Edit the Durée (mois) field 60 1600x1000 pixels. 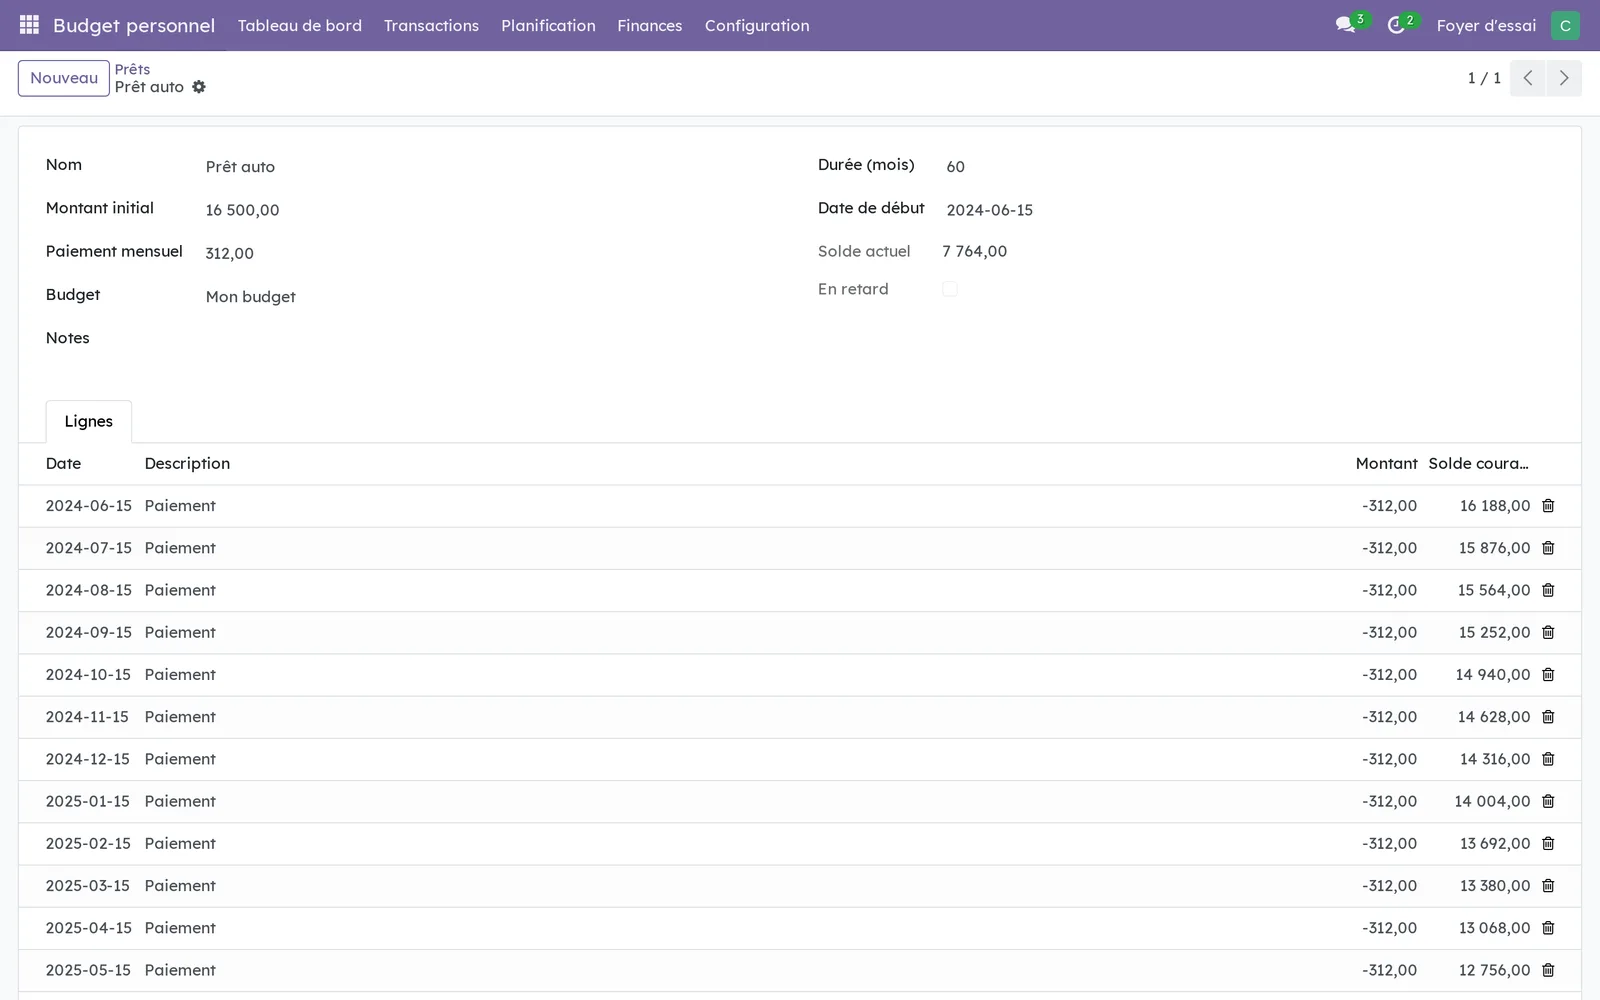1246,167
